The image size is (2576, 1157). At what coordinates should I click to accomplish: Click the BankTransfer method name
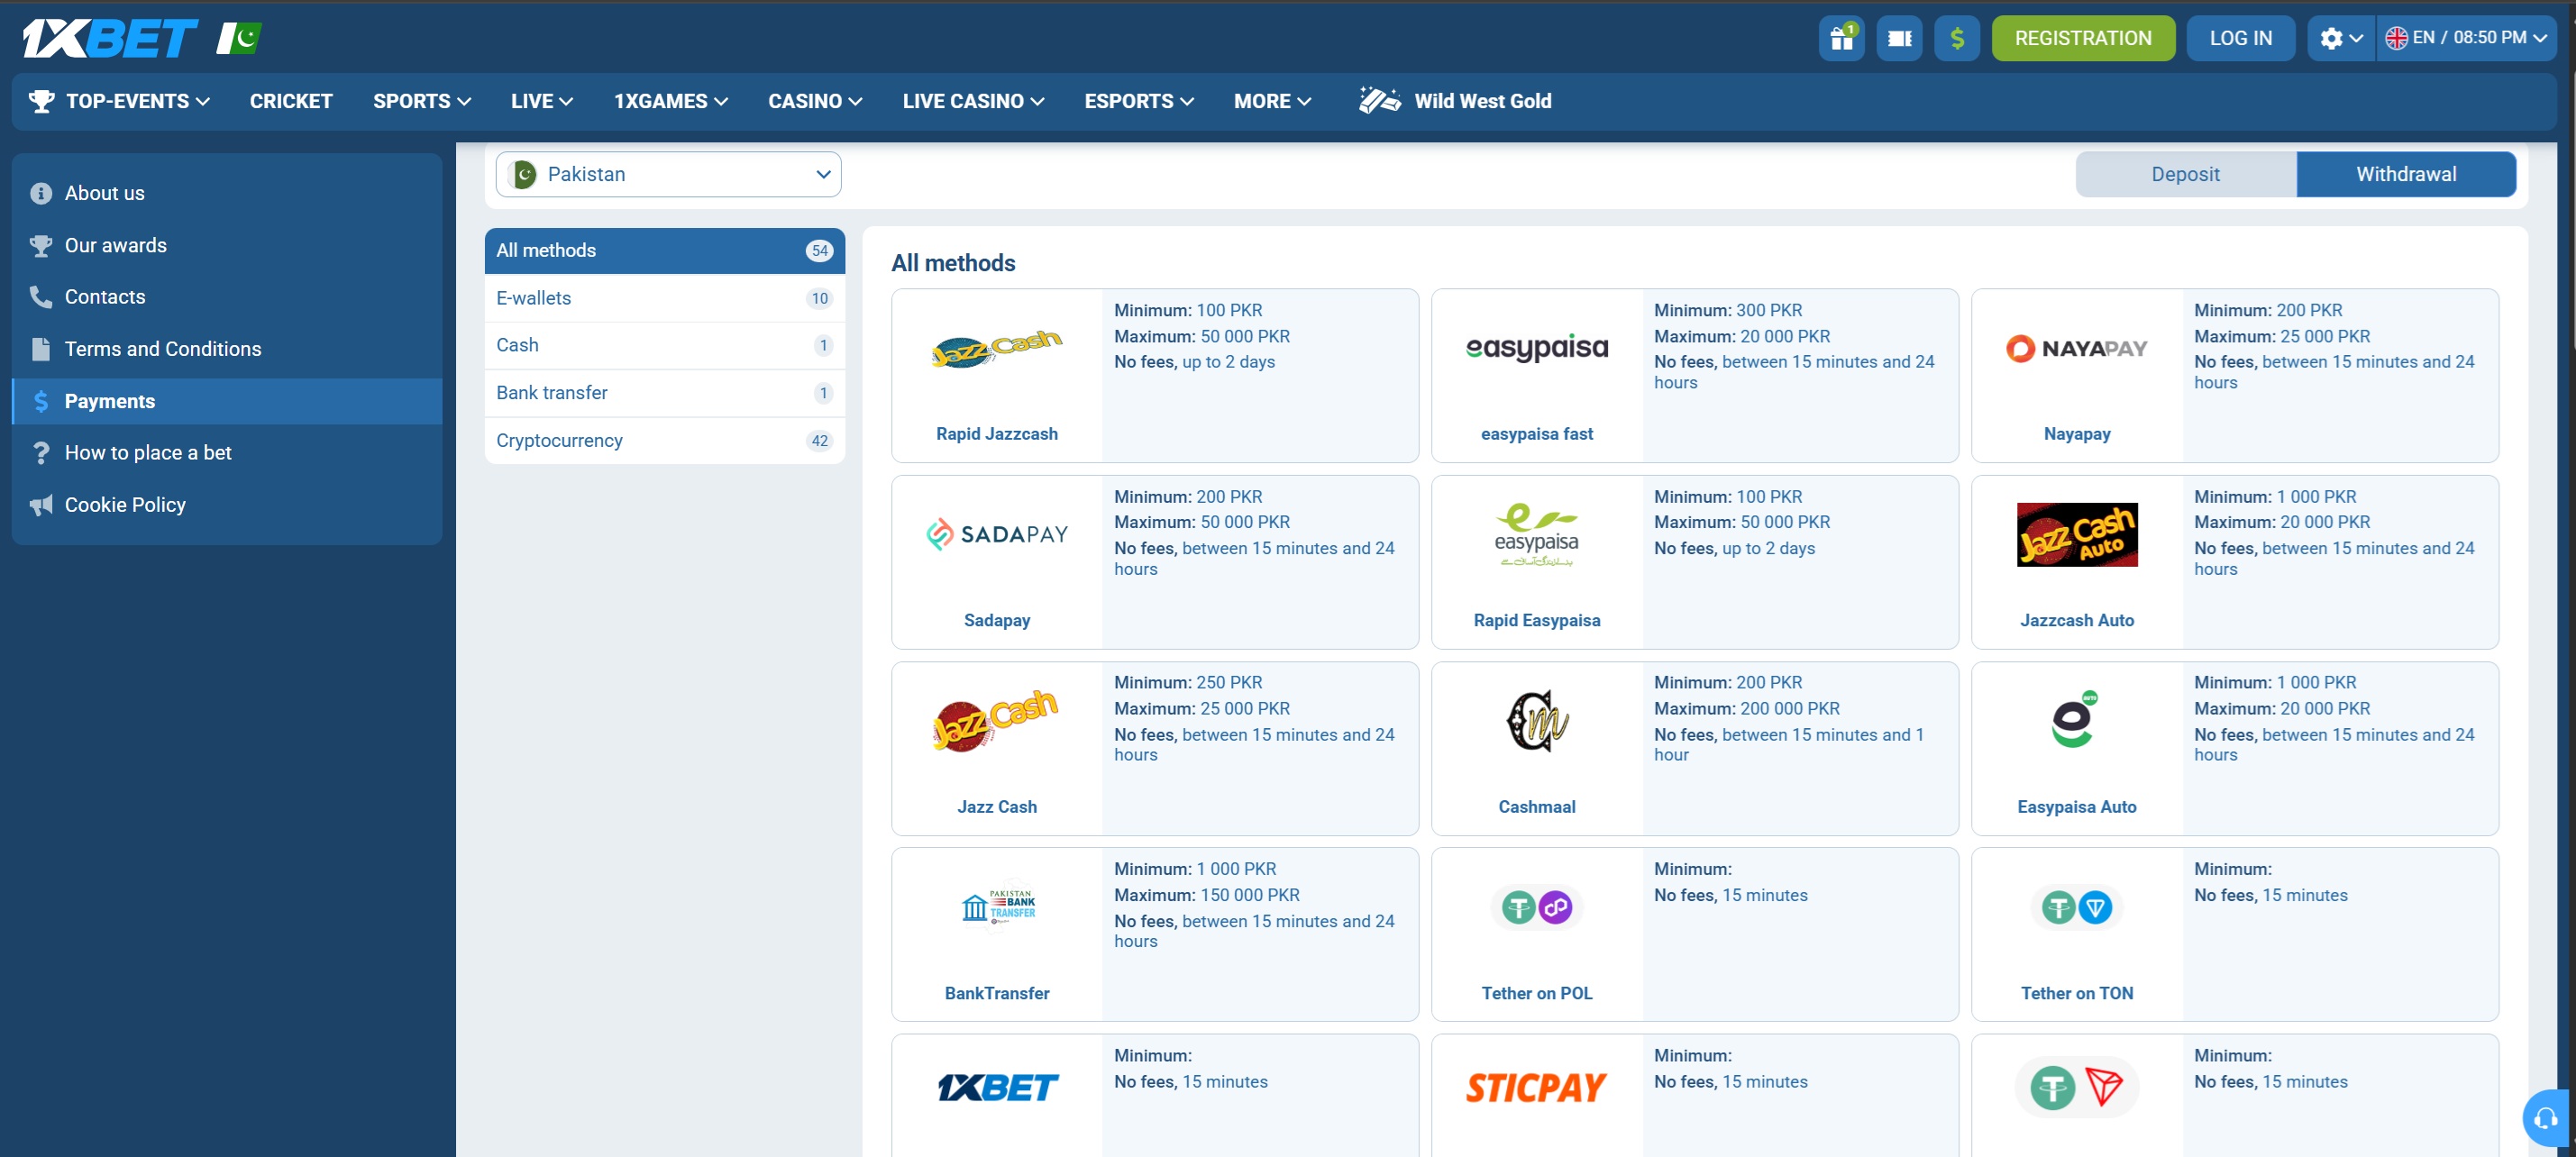coord(996,993)
